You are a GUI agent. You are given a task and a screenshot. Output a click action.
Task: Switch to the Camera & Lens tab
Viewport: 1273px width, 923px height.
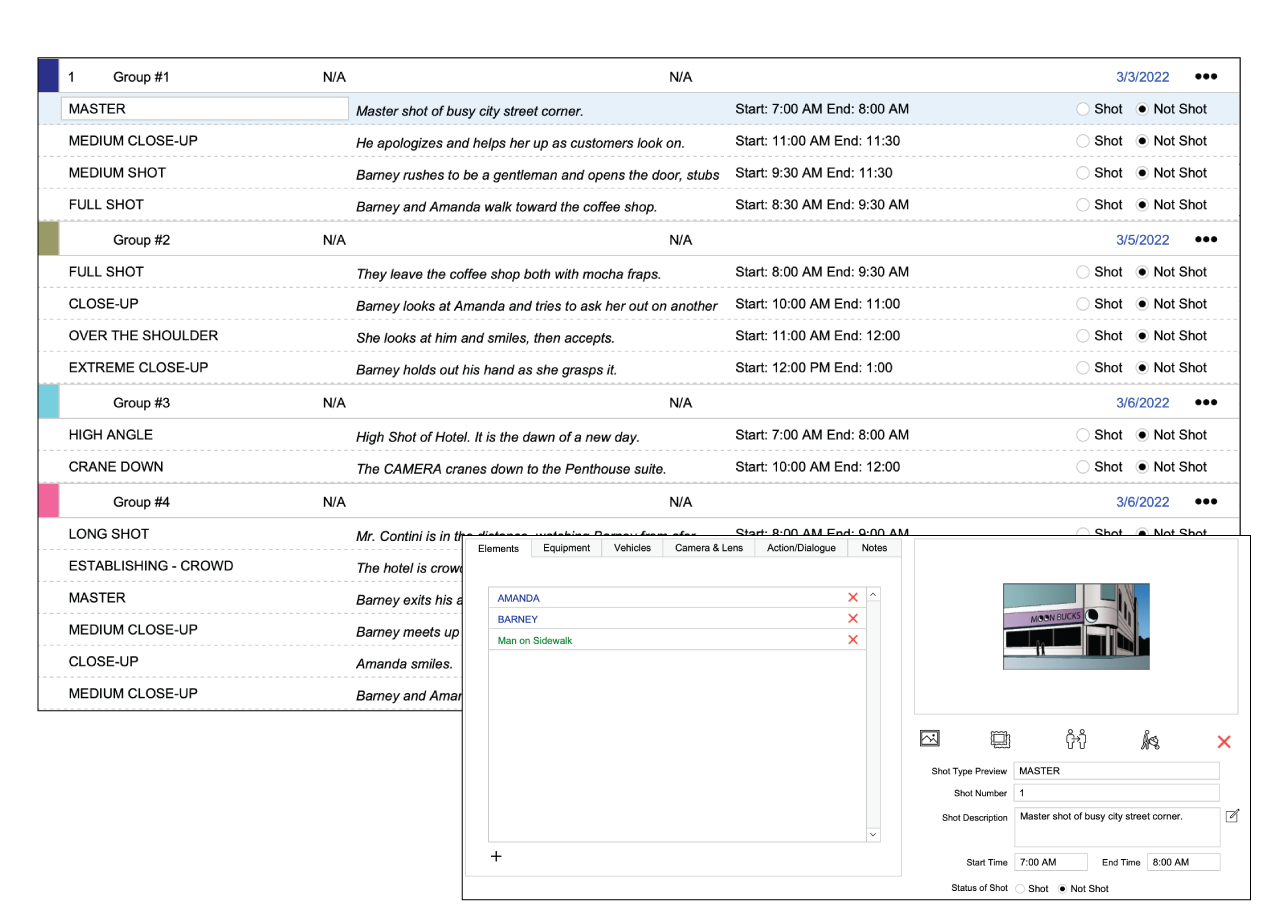pos(708,548)
